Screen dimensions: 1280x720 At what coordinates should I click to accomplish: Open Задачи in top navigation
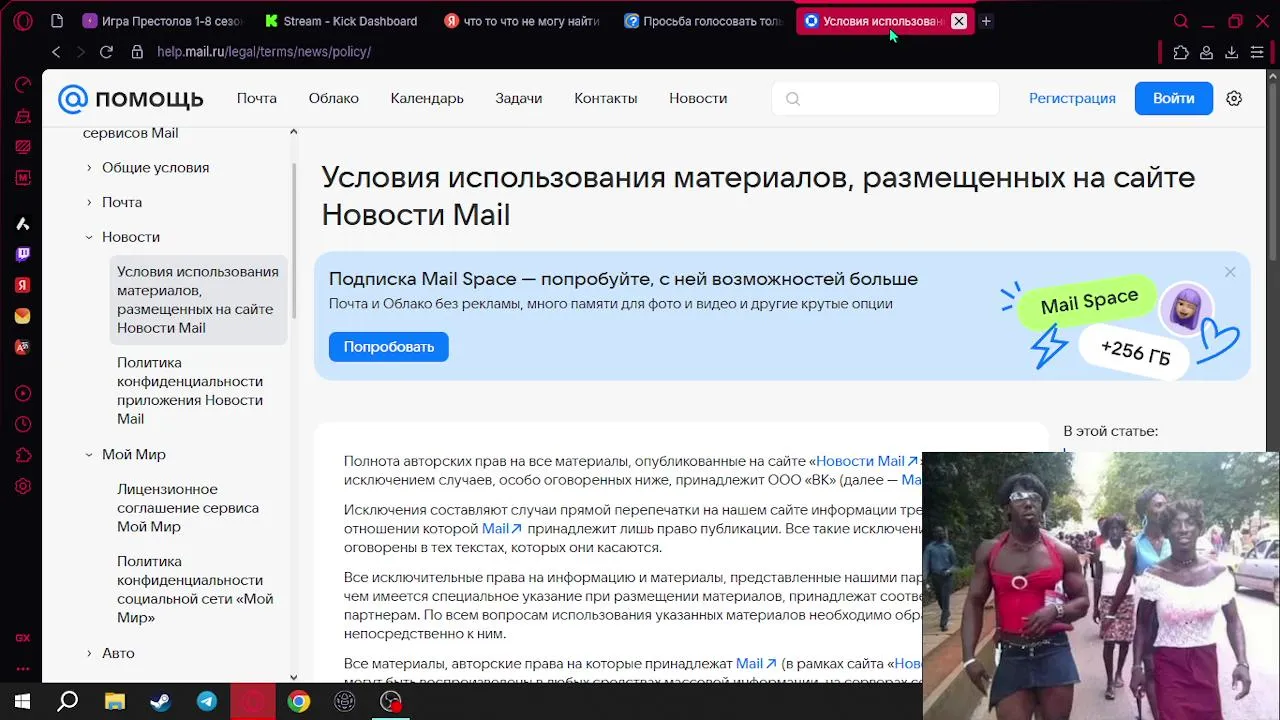point(519,98)
